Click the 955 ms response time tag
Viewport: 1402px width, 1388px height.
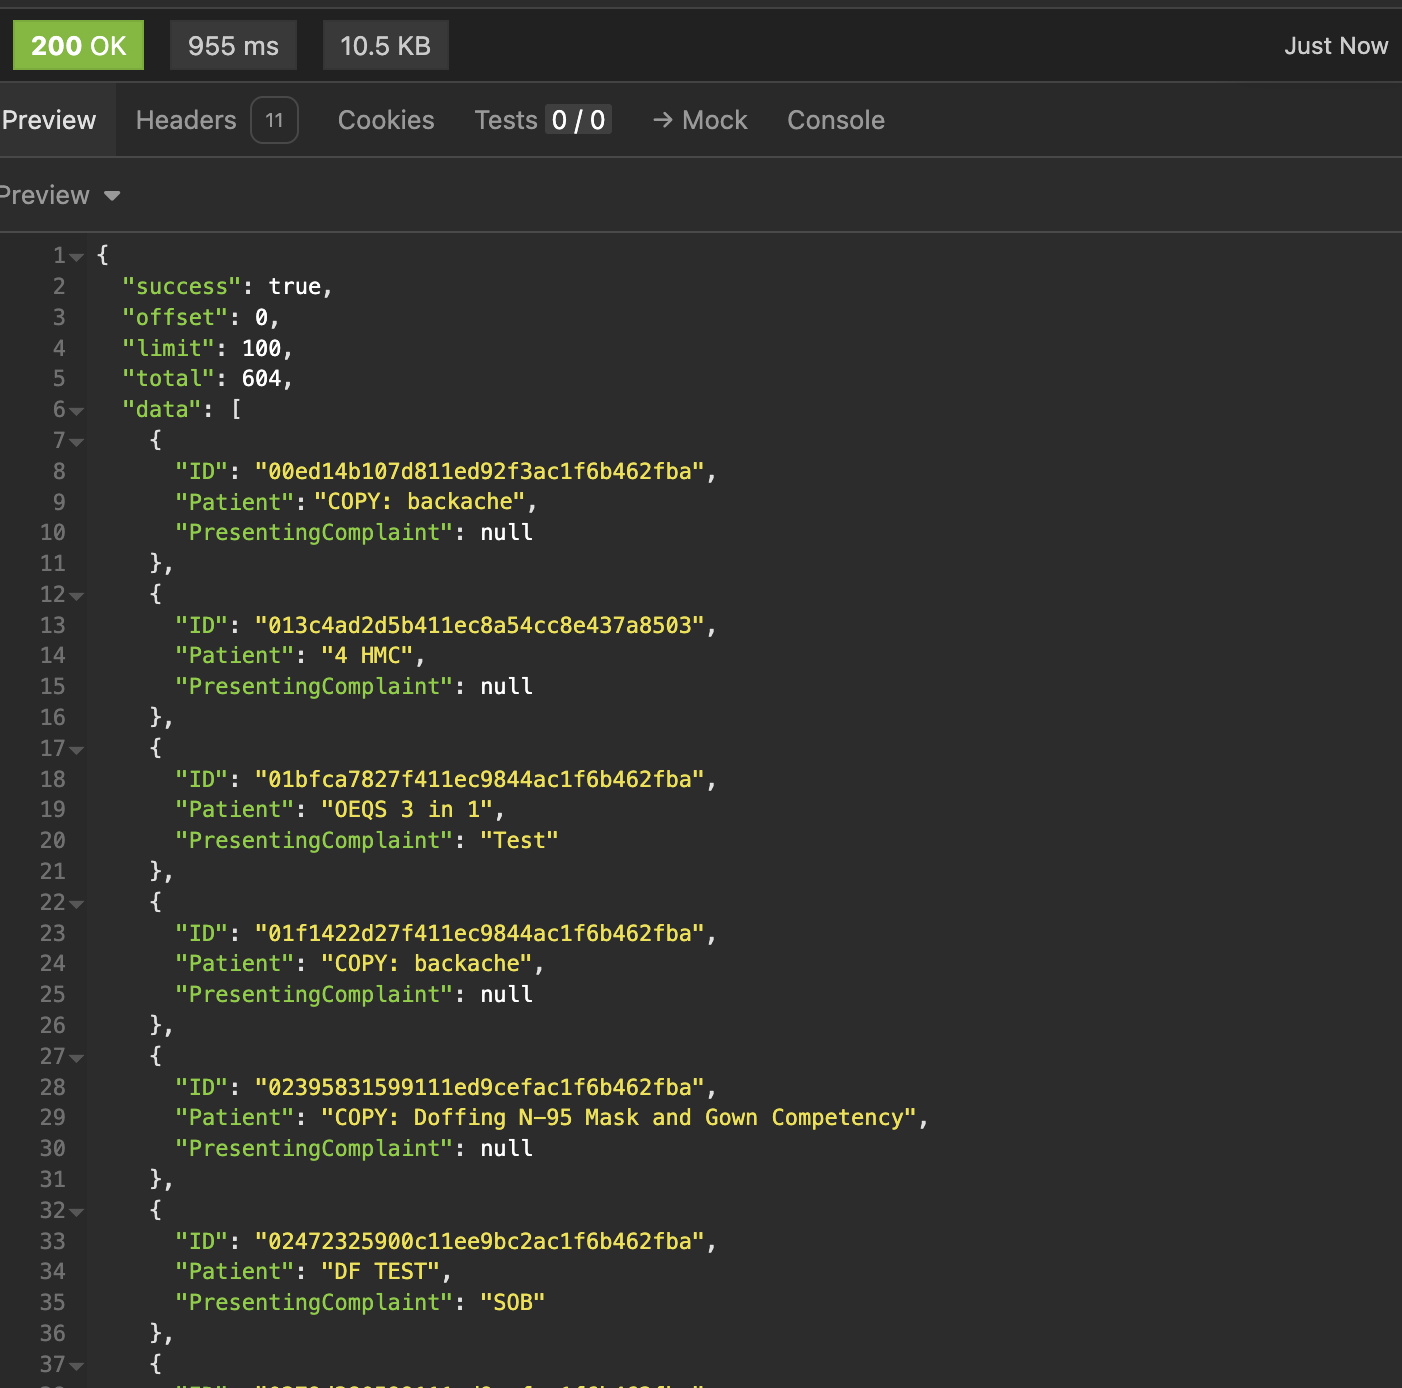click(x=233, y=46)
